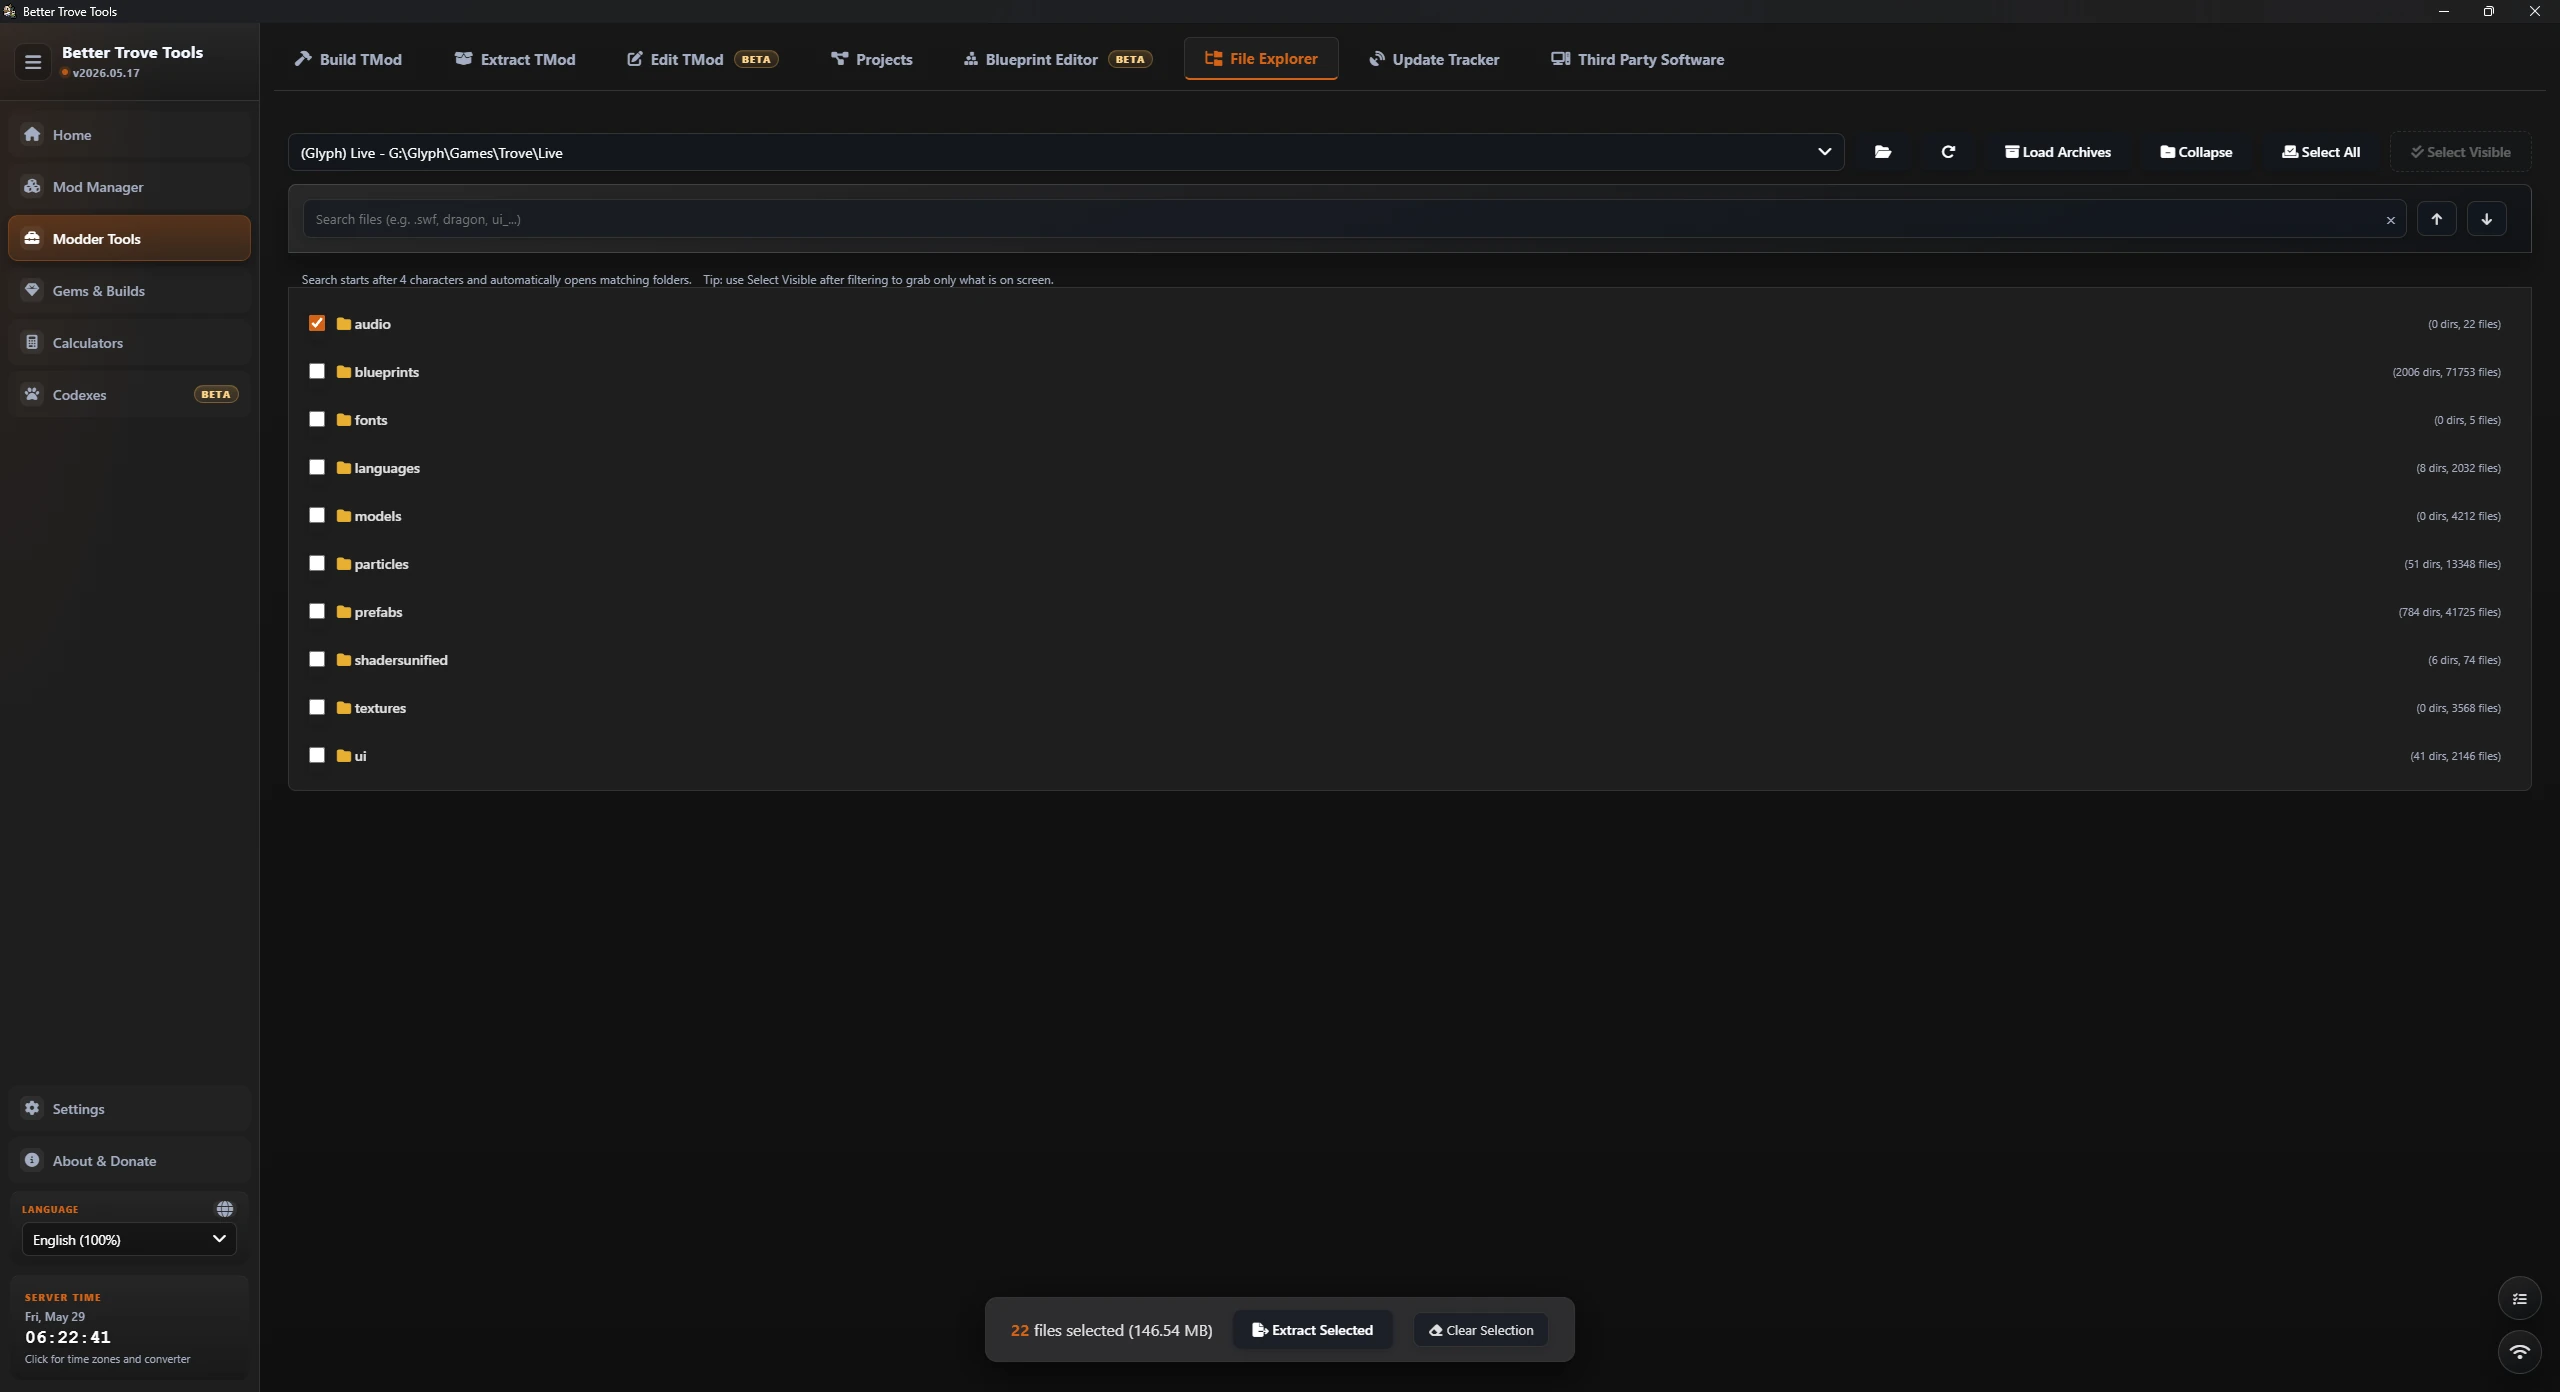Click the wifi connection status icon

[x=2520, y=1352]
